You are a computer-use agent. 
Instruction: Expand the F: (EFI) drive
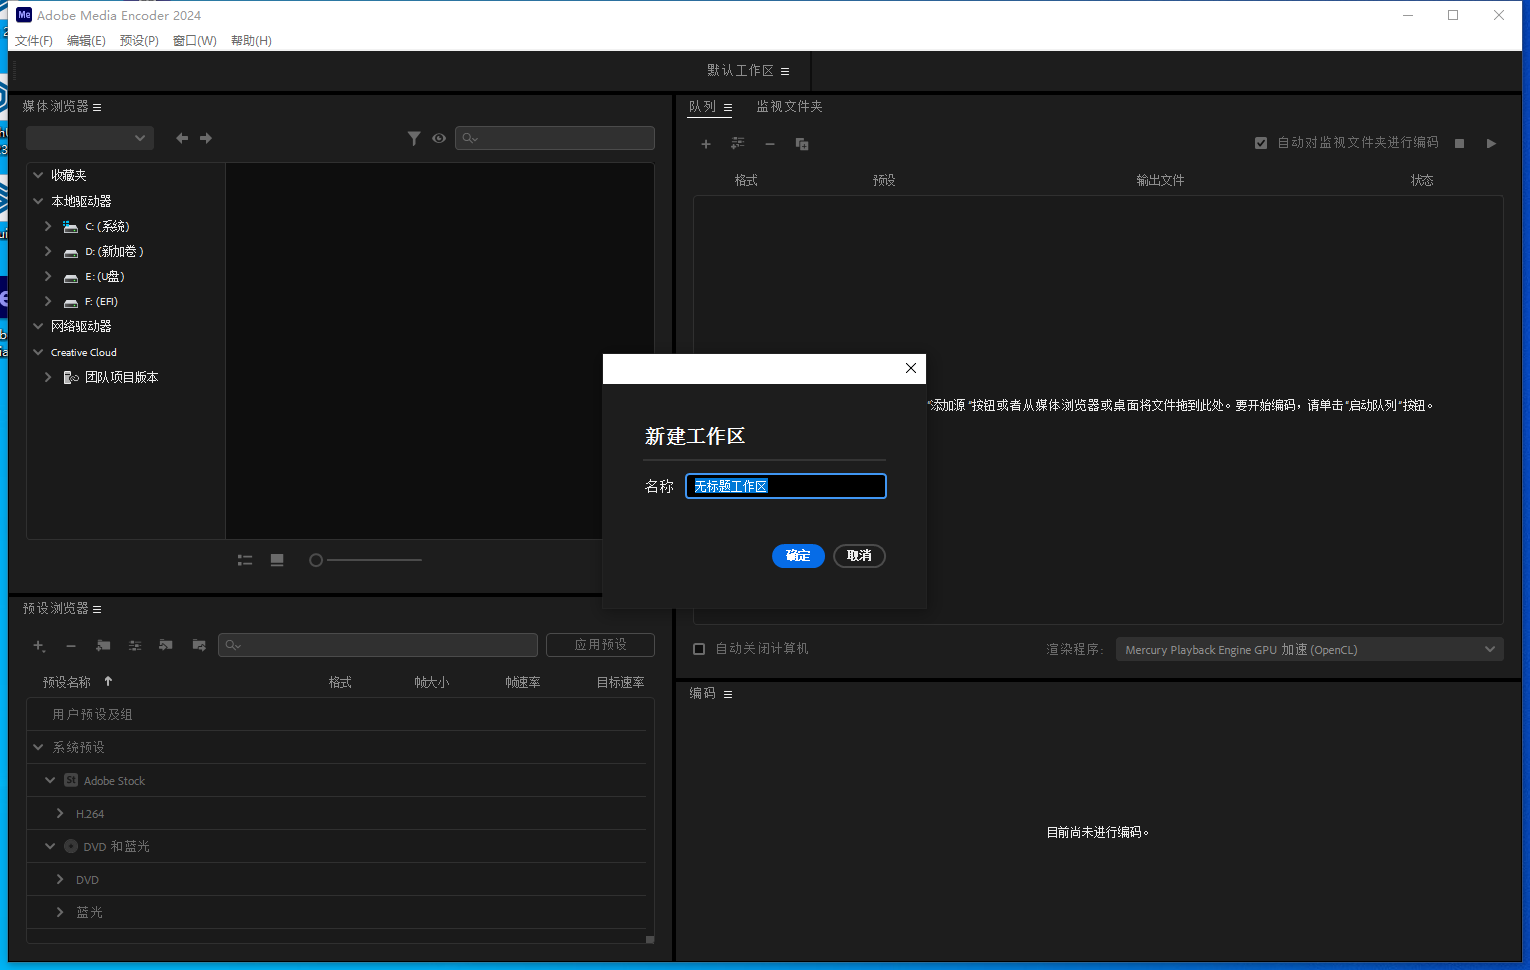(48, 301)
